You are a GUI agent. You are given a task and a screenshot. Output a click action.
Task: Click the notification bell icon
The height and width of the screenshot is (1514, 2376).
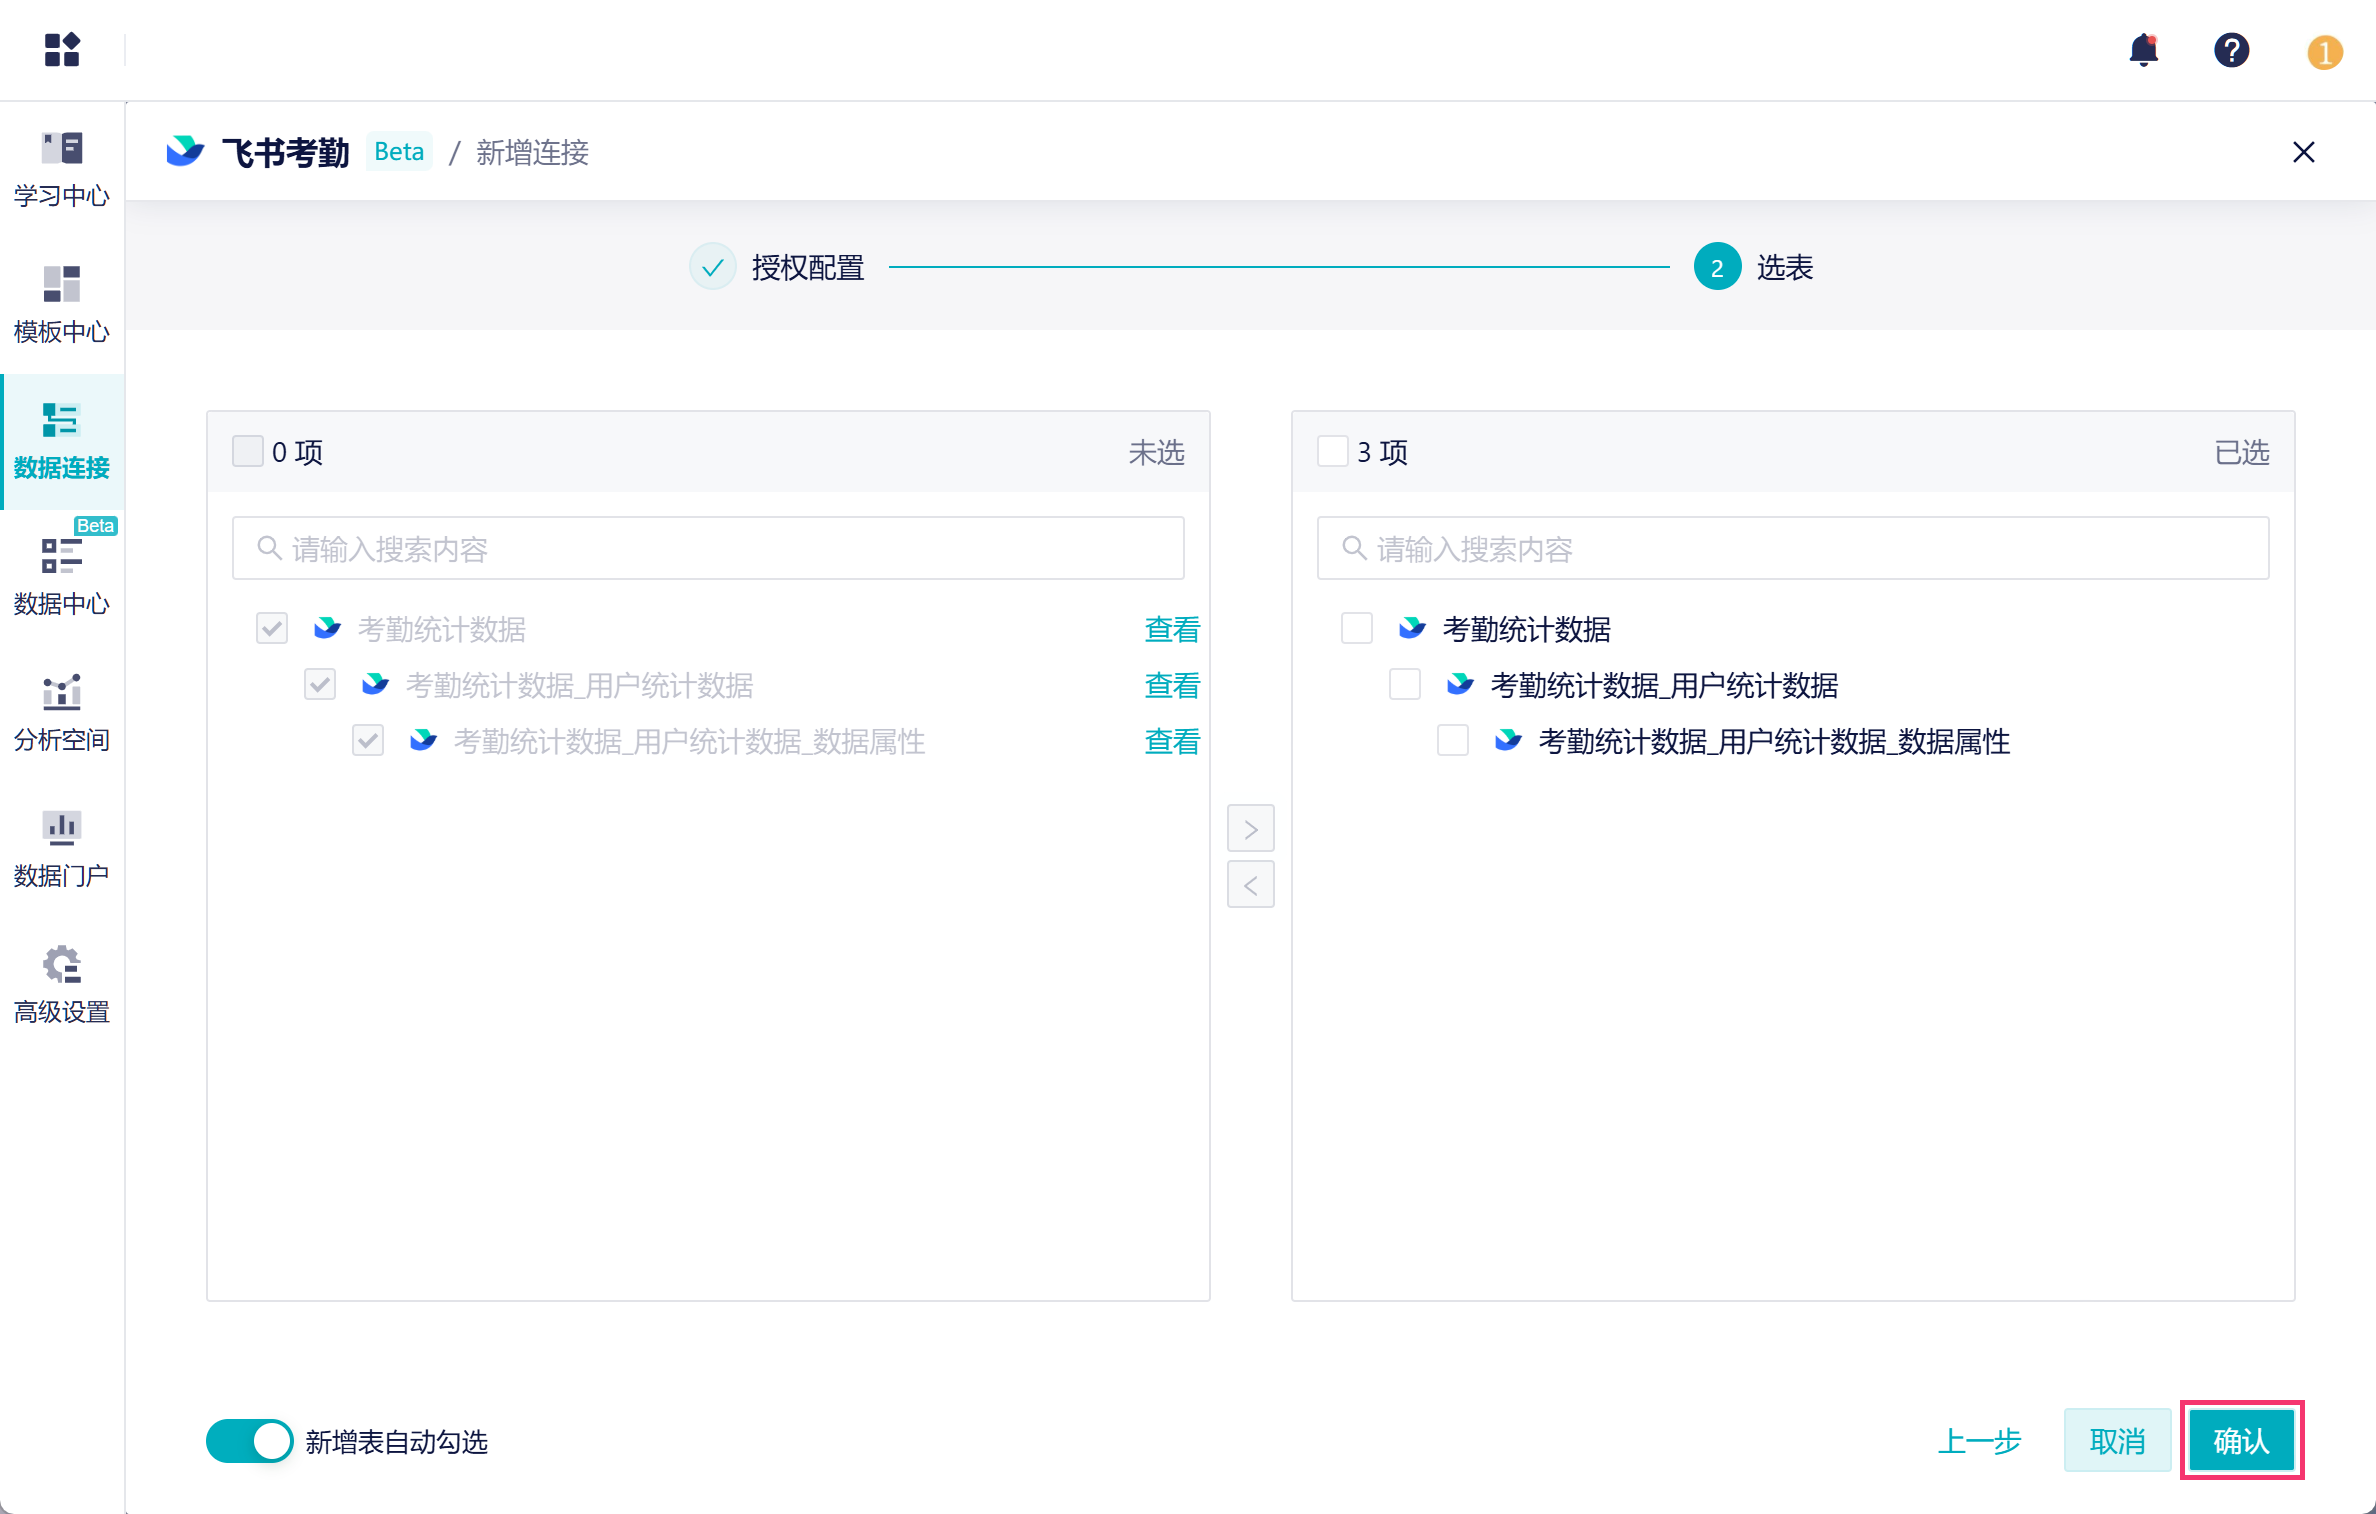[2143, 49]
